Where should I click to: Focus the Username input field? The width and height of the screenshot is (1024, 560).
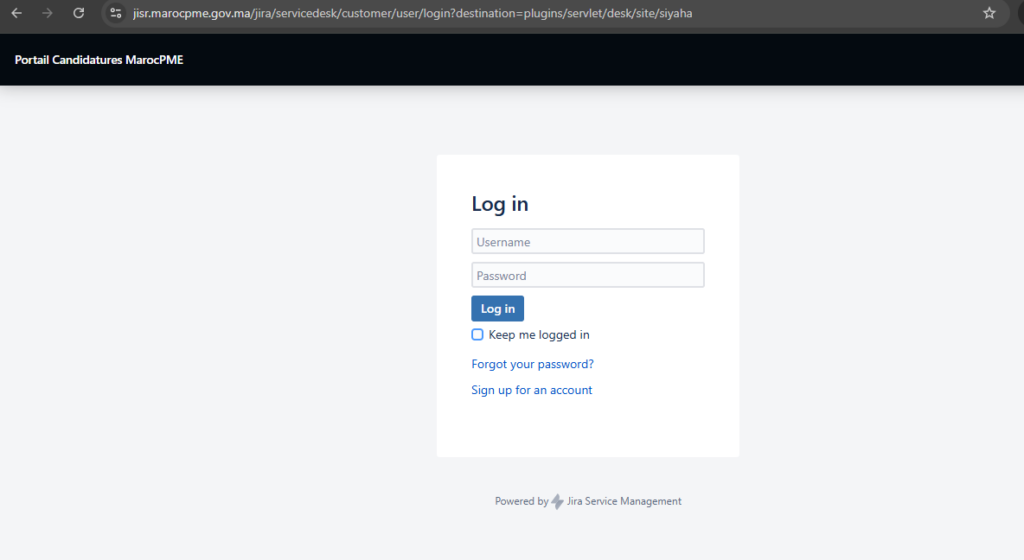click(587, 241)
